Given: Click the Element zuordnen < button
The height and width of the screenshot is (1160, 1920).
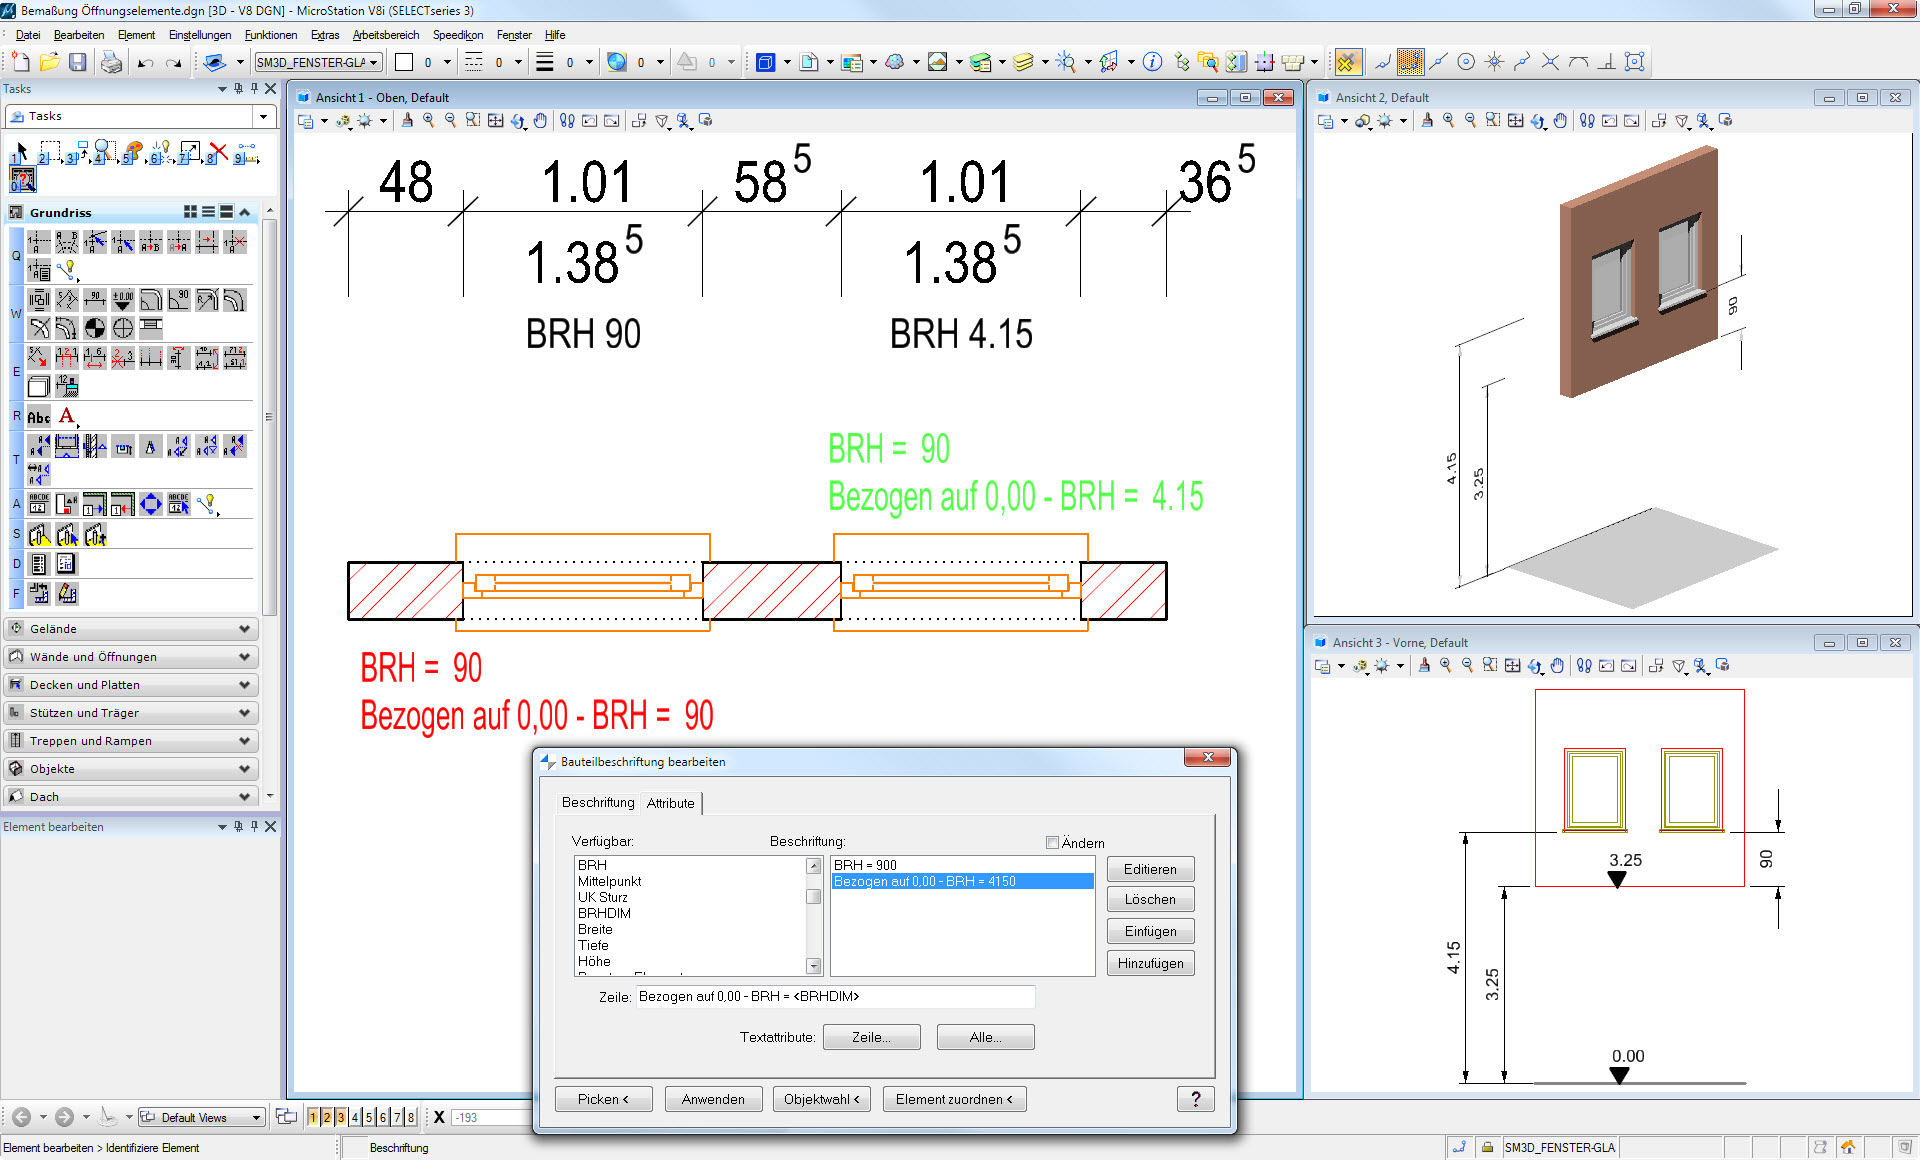Looking at the screenshot, I should [x=954, y=1099].
